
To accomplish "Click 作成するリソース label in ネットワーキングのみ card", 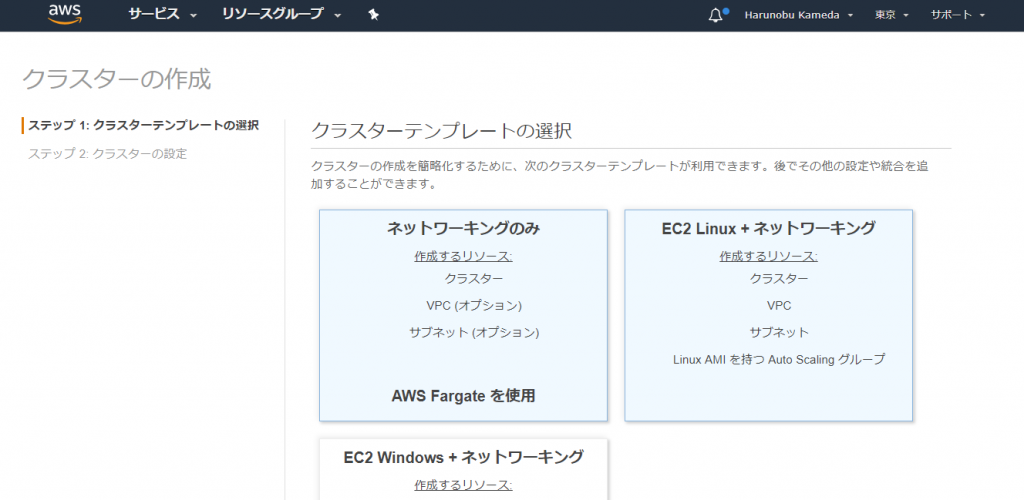I will coord(463,256).
